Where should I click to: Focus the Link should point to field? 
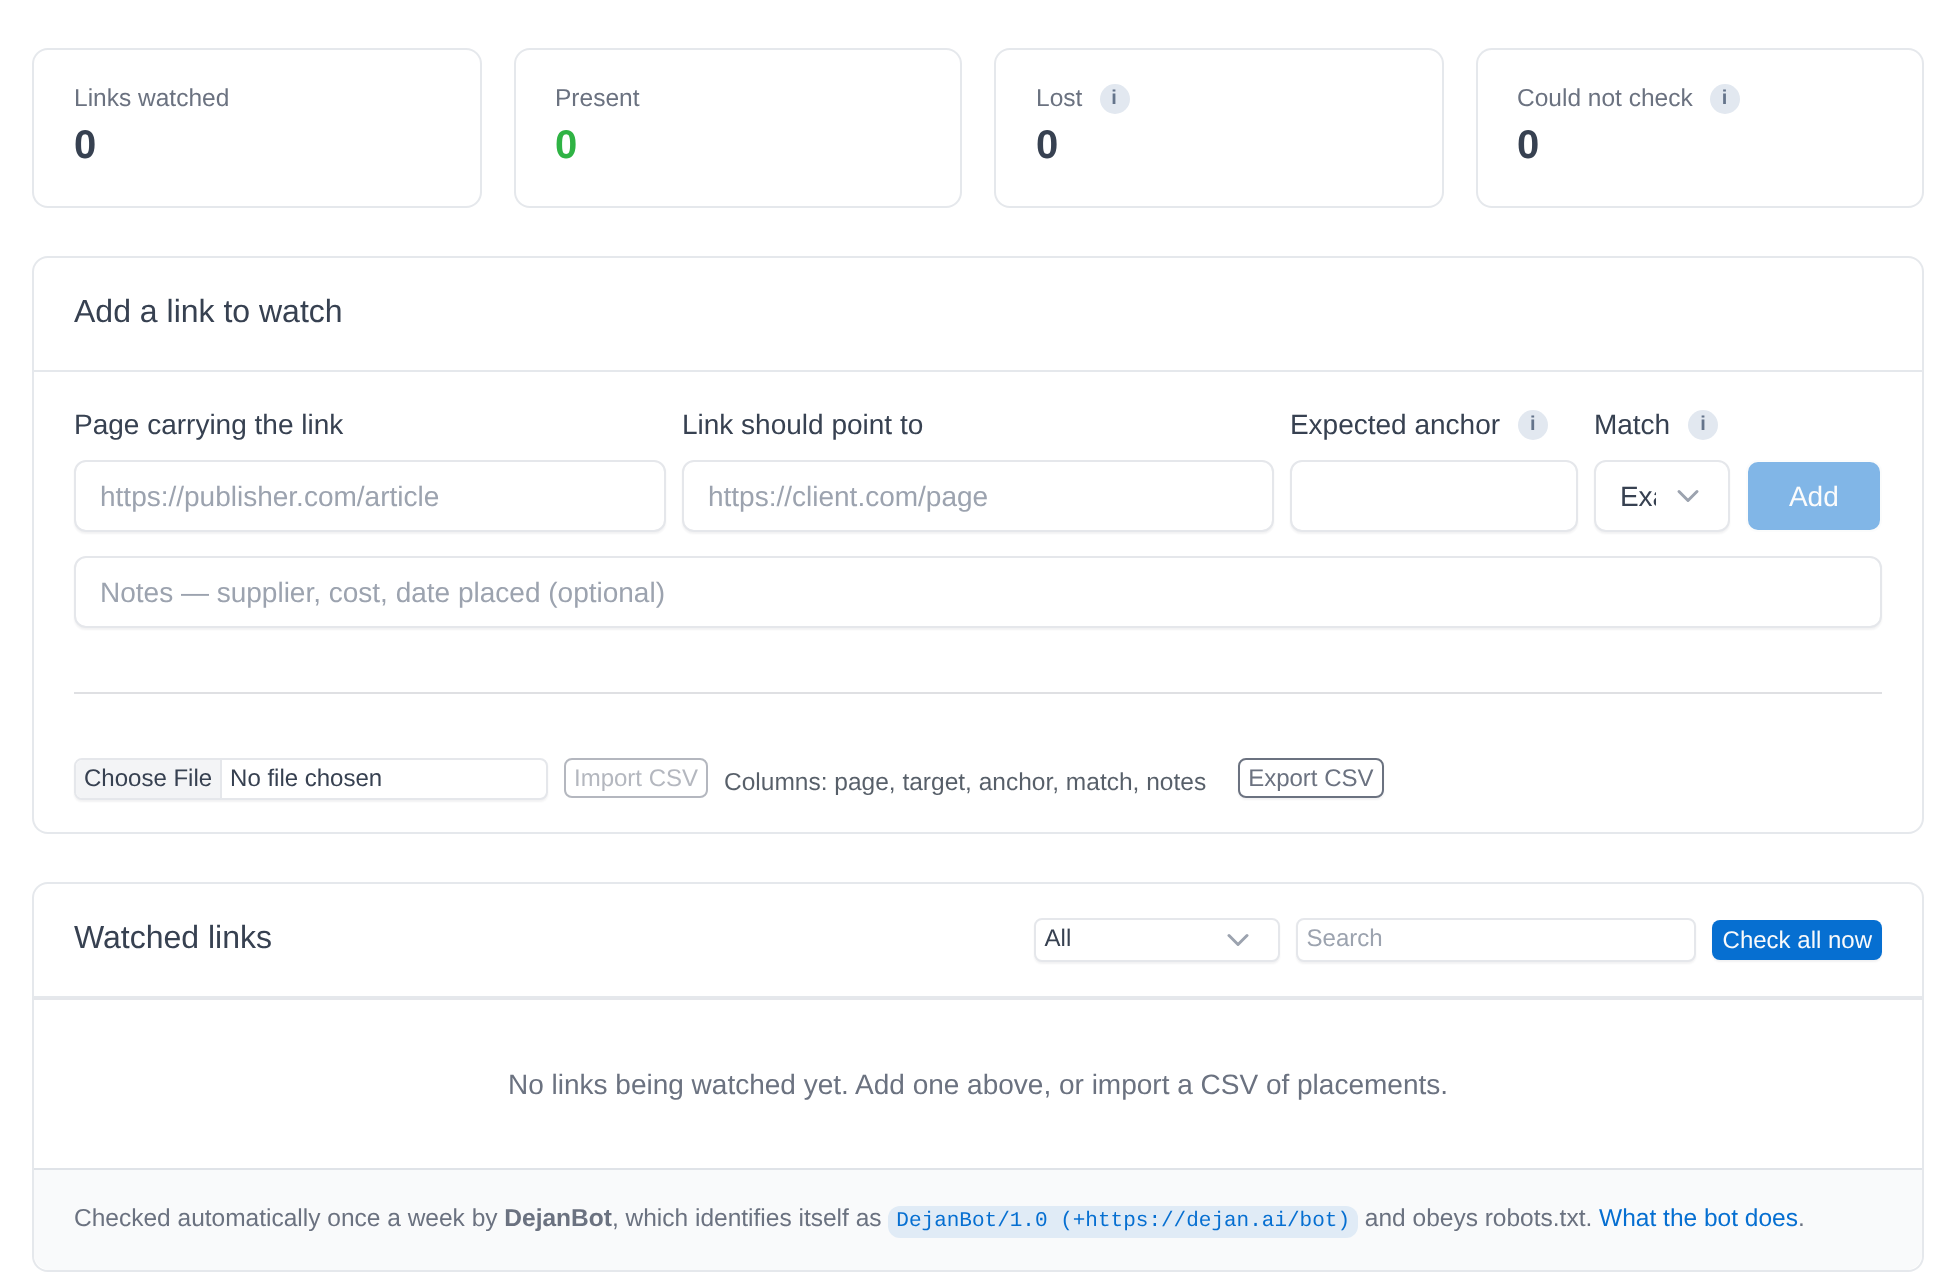click(977, 496)
